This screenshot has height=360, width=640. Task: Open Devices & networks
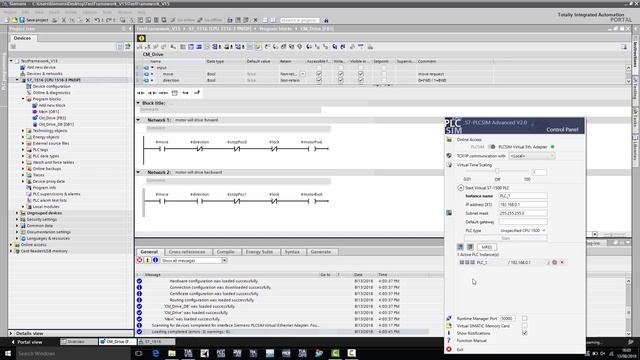44,73
